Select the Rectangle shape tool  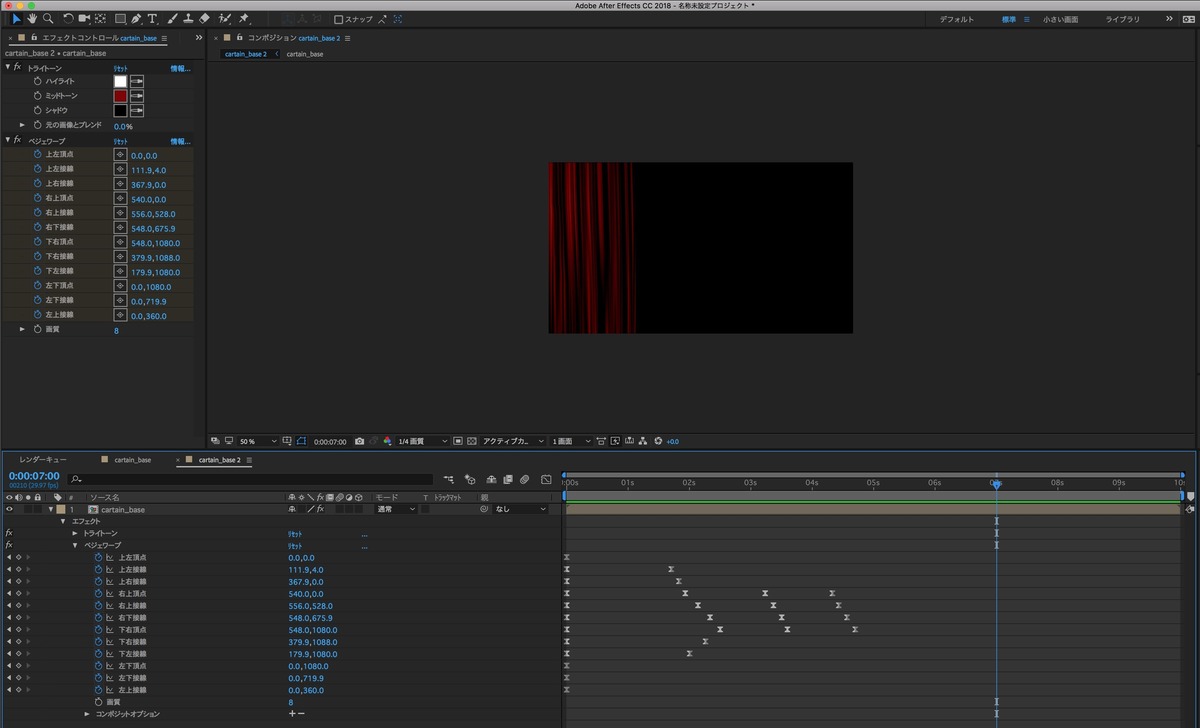click(x=120, y=19)
